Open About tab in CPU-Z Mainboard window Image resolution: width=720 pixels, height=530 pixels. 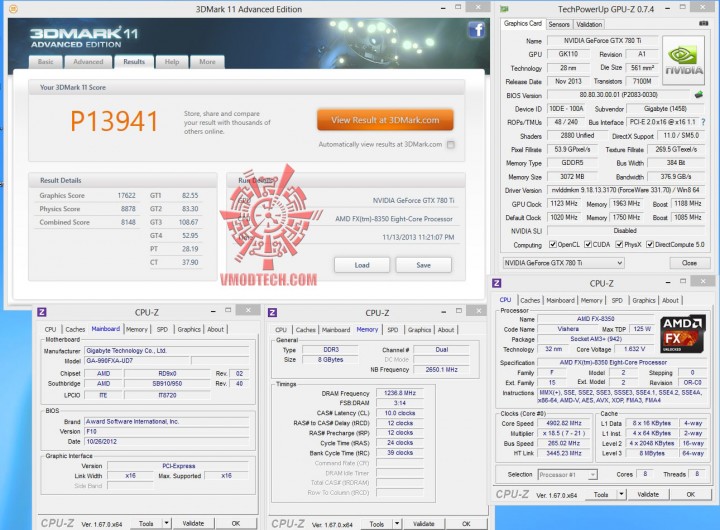[215, 329]
